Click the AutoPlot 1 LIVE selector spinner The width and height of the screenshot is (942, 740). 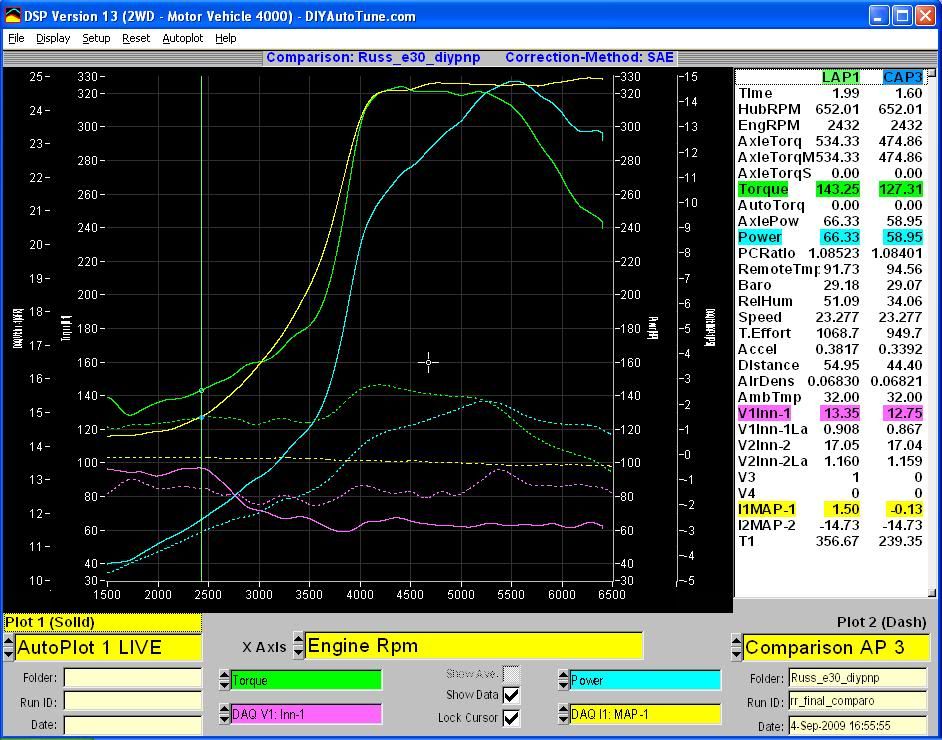(8, 647)
